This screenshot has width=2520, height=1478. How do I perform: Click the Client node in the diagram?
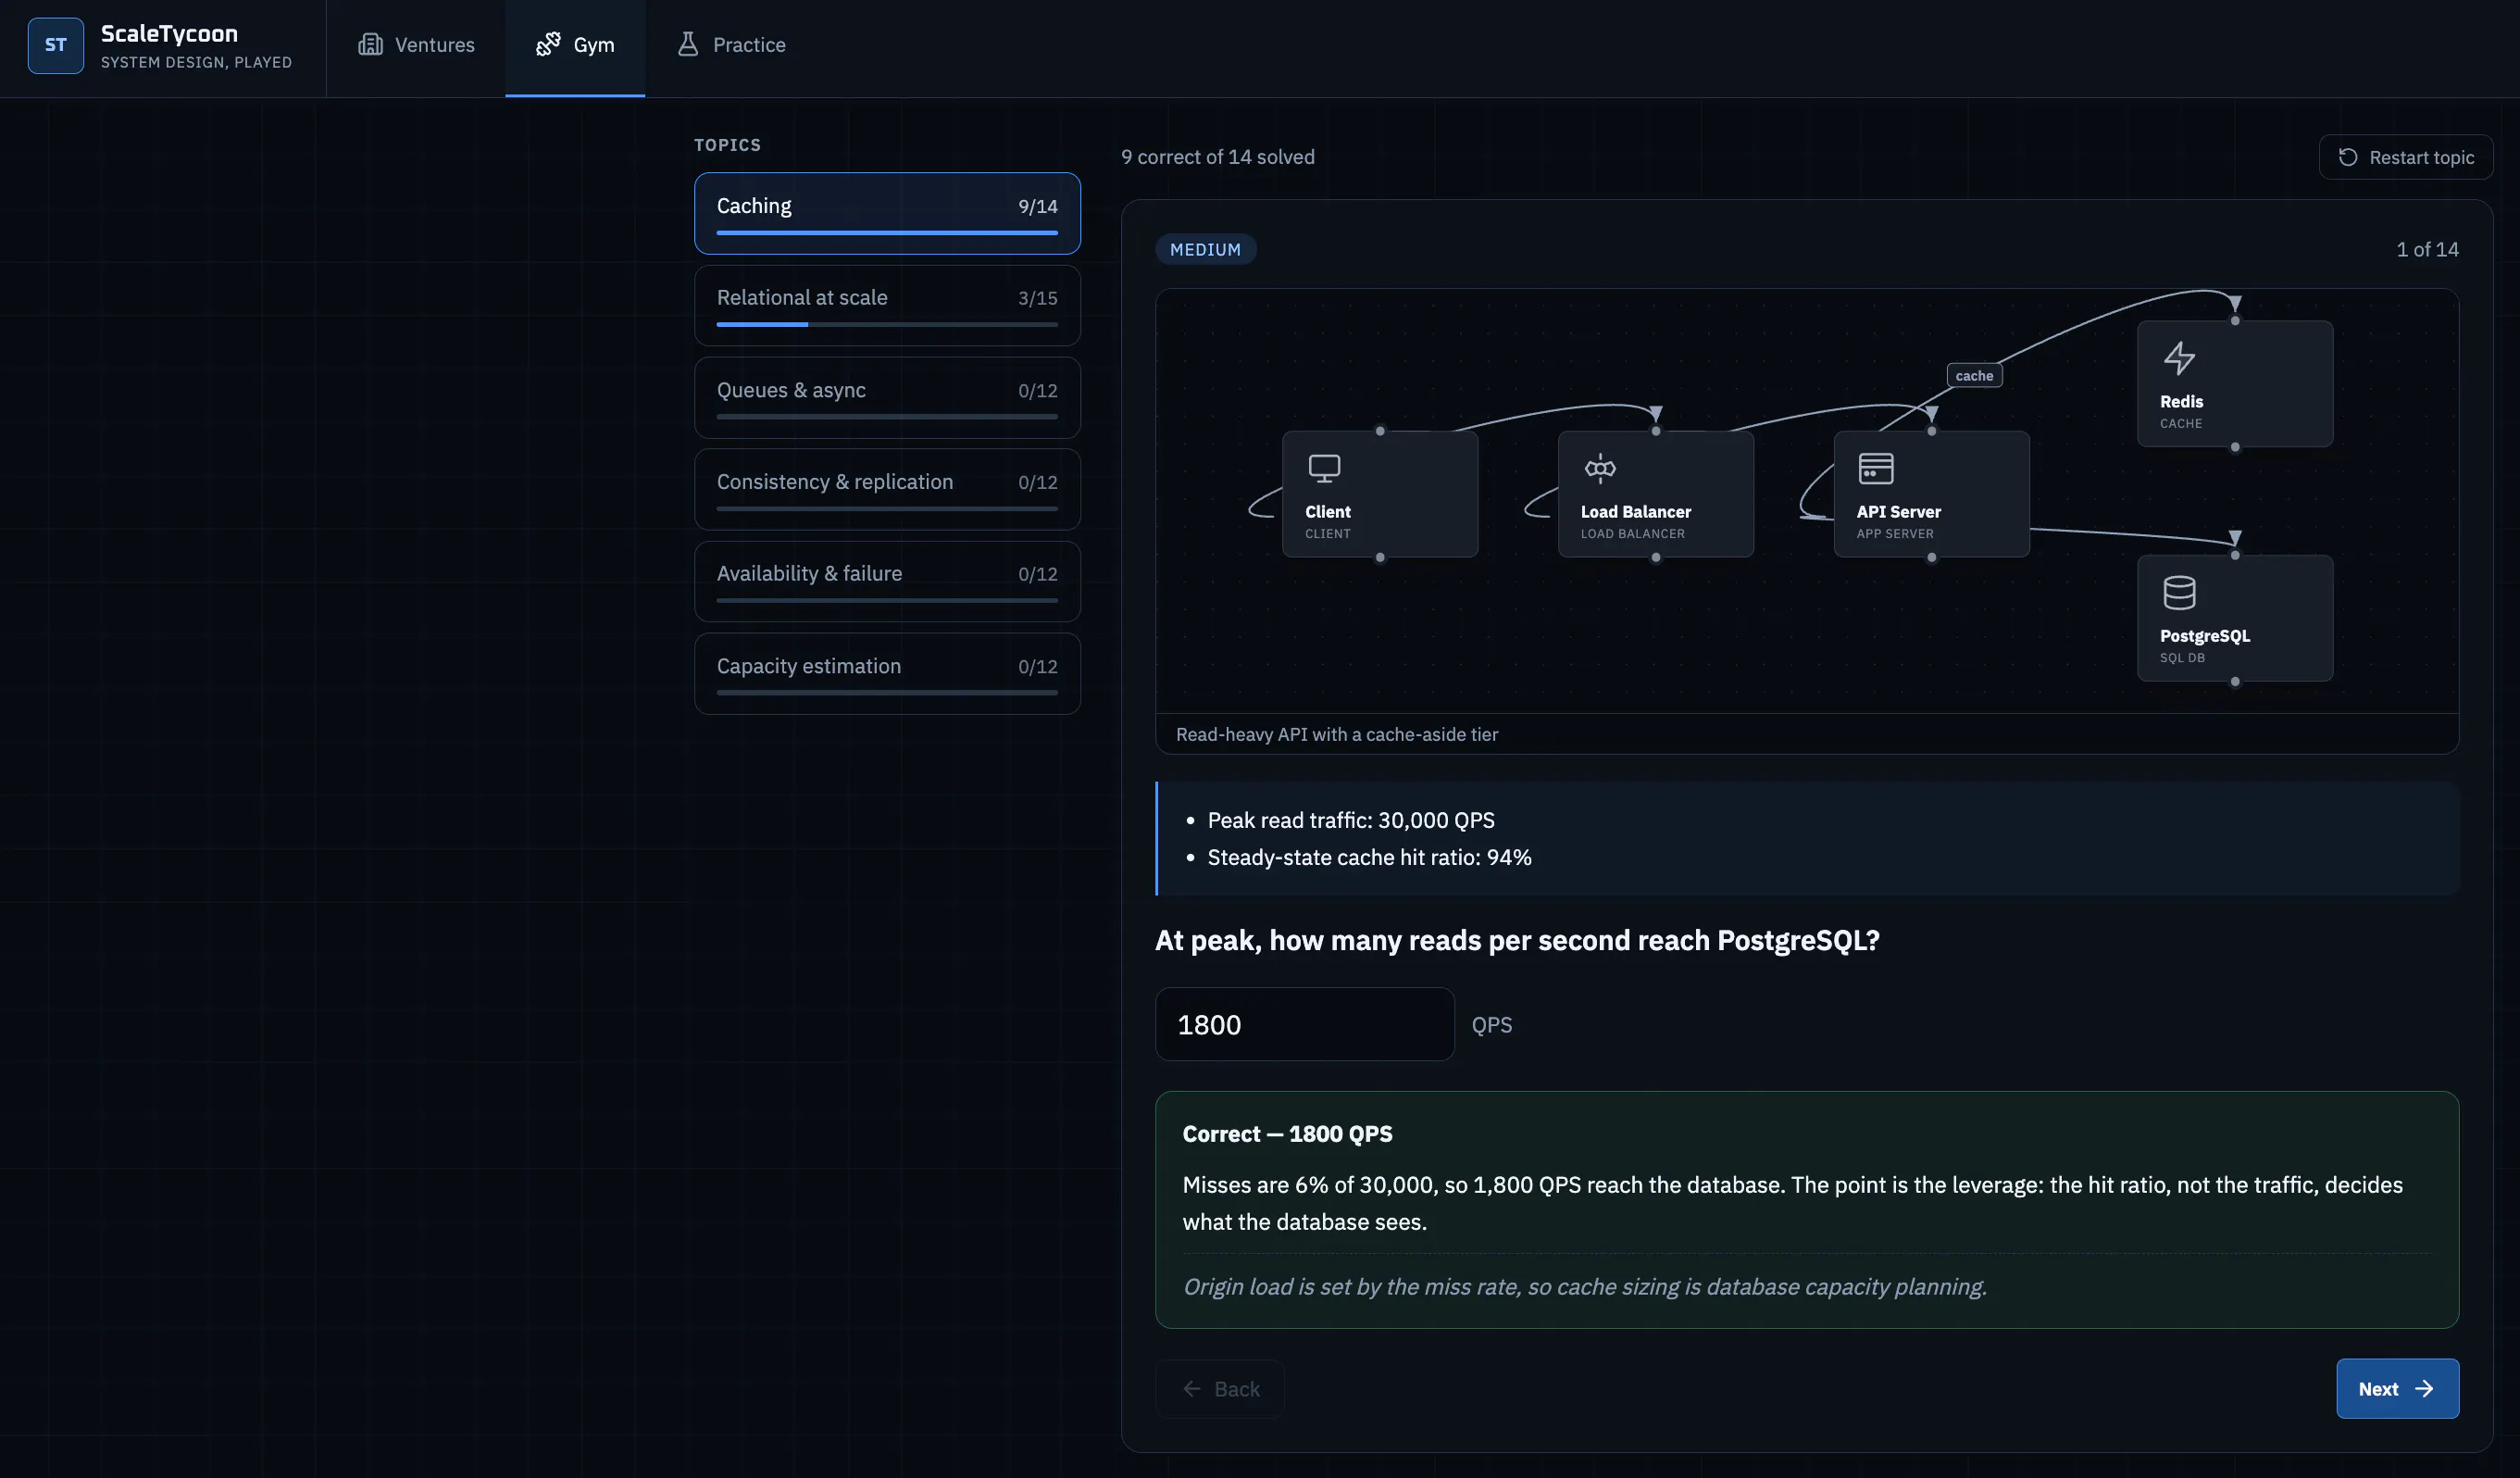click(1380, 494)
